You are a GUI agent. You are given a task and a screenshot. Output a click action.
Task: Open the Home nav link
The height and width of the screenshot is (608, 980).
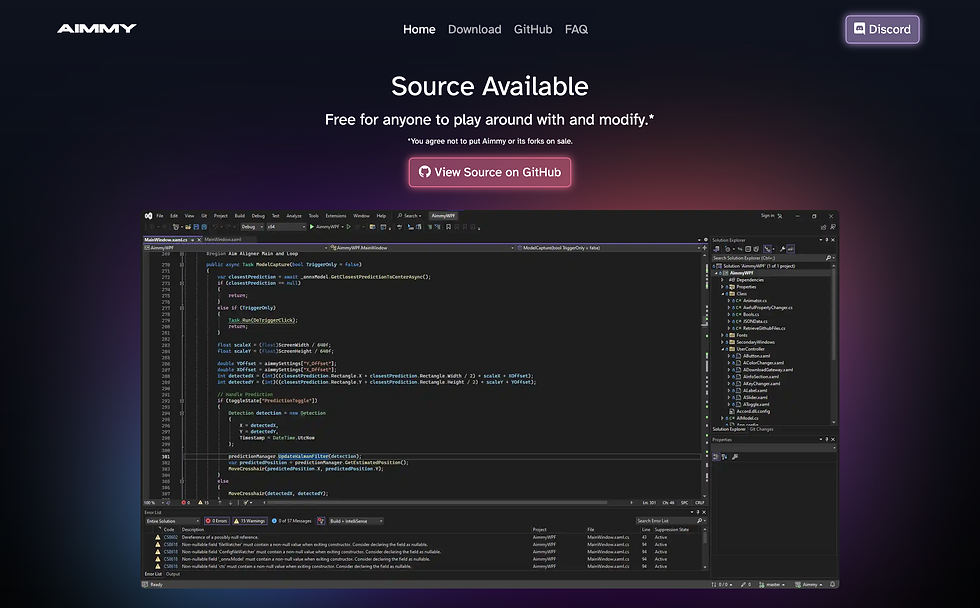click(419, 29)
